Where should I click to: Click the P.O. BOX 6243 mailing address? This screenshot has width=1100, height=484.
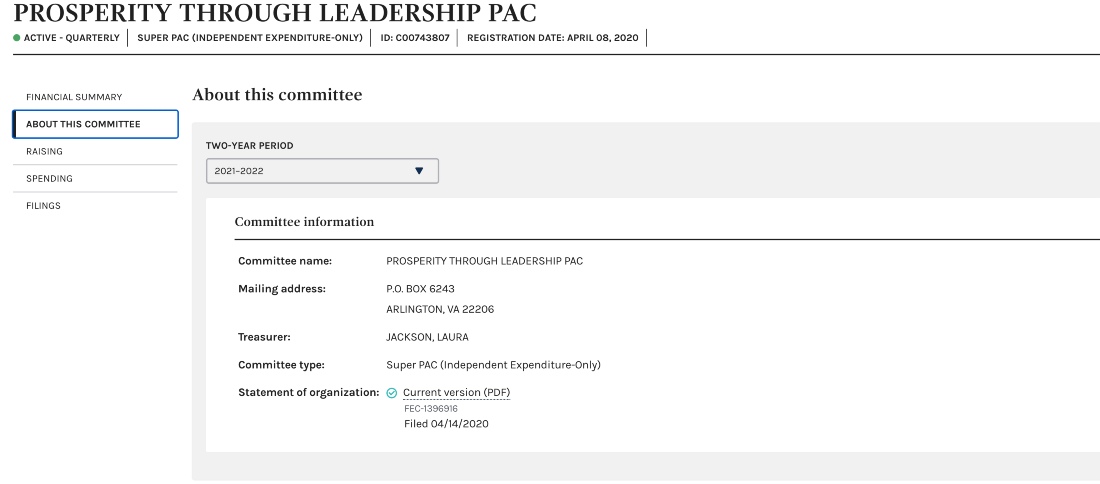pyautogui.click(x=420, y=289)
